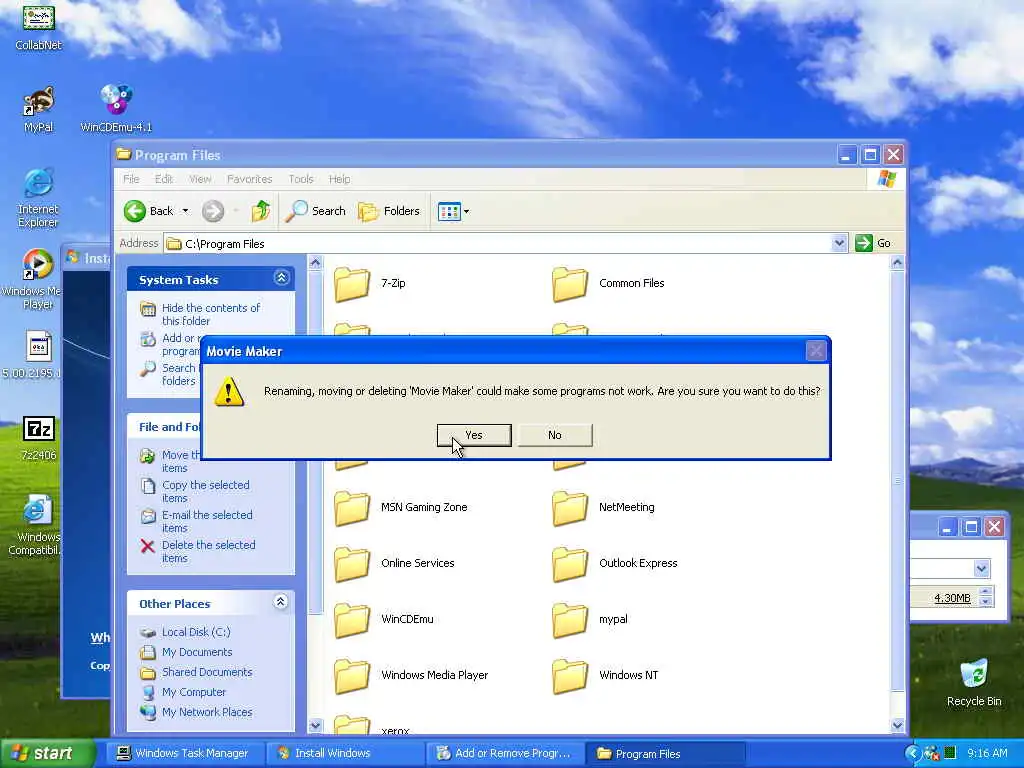Viewport: 1024px width, 768px height.
Task: Open the Tools menu
Action: click(x=301, y=179)
